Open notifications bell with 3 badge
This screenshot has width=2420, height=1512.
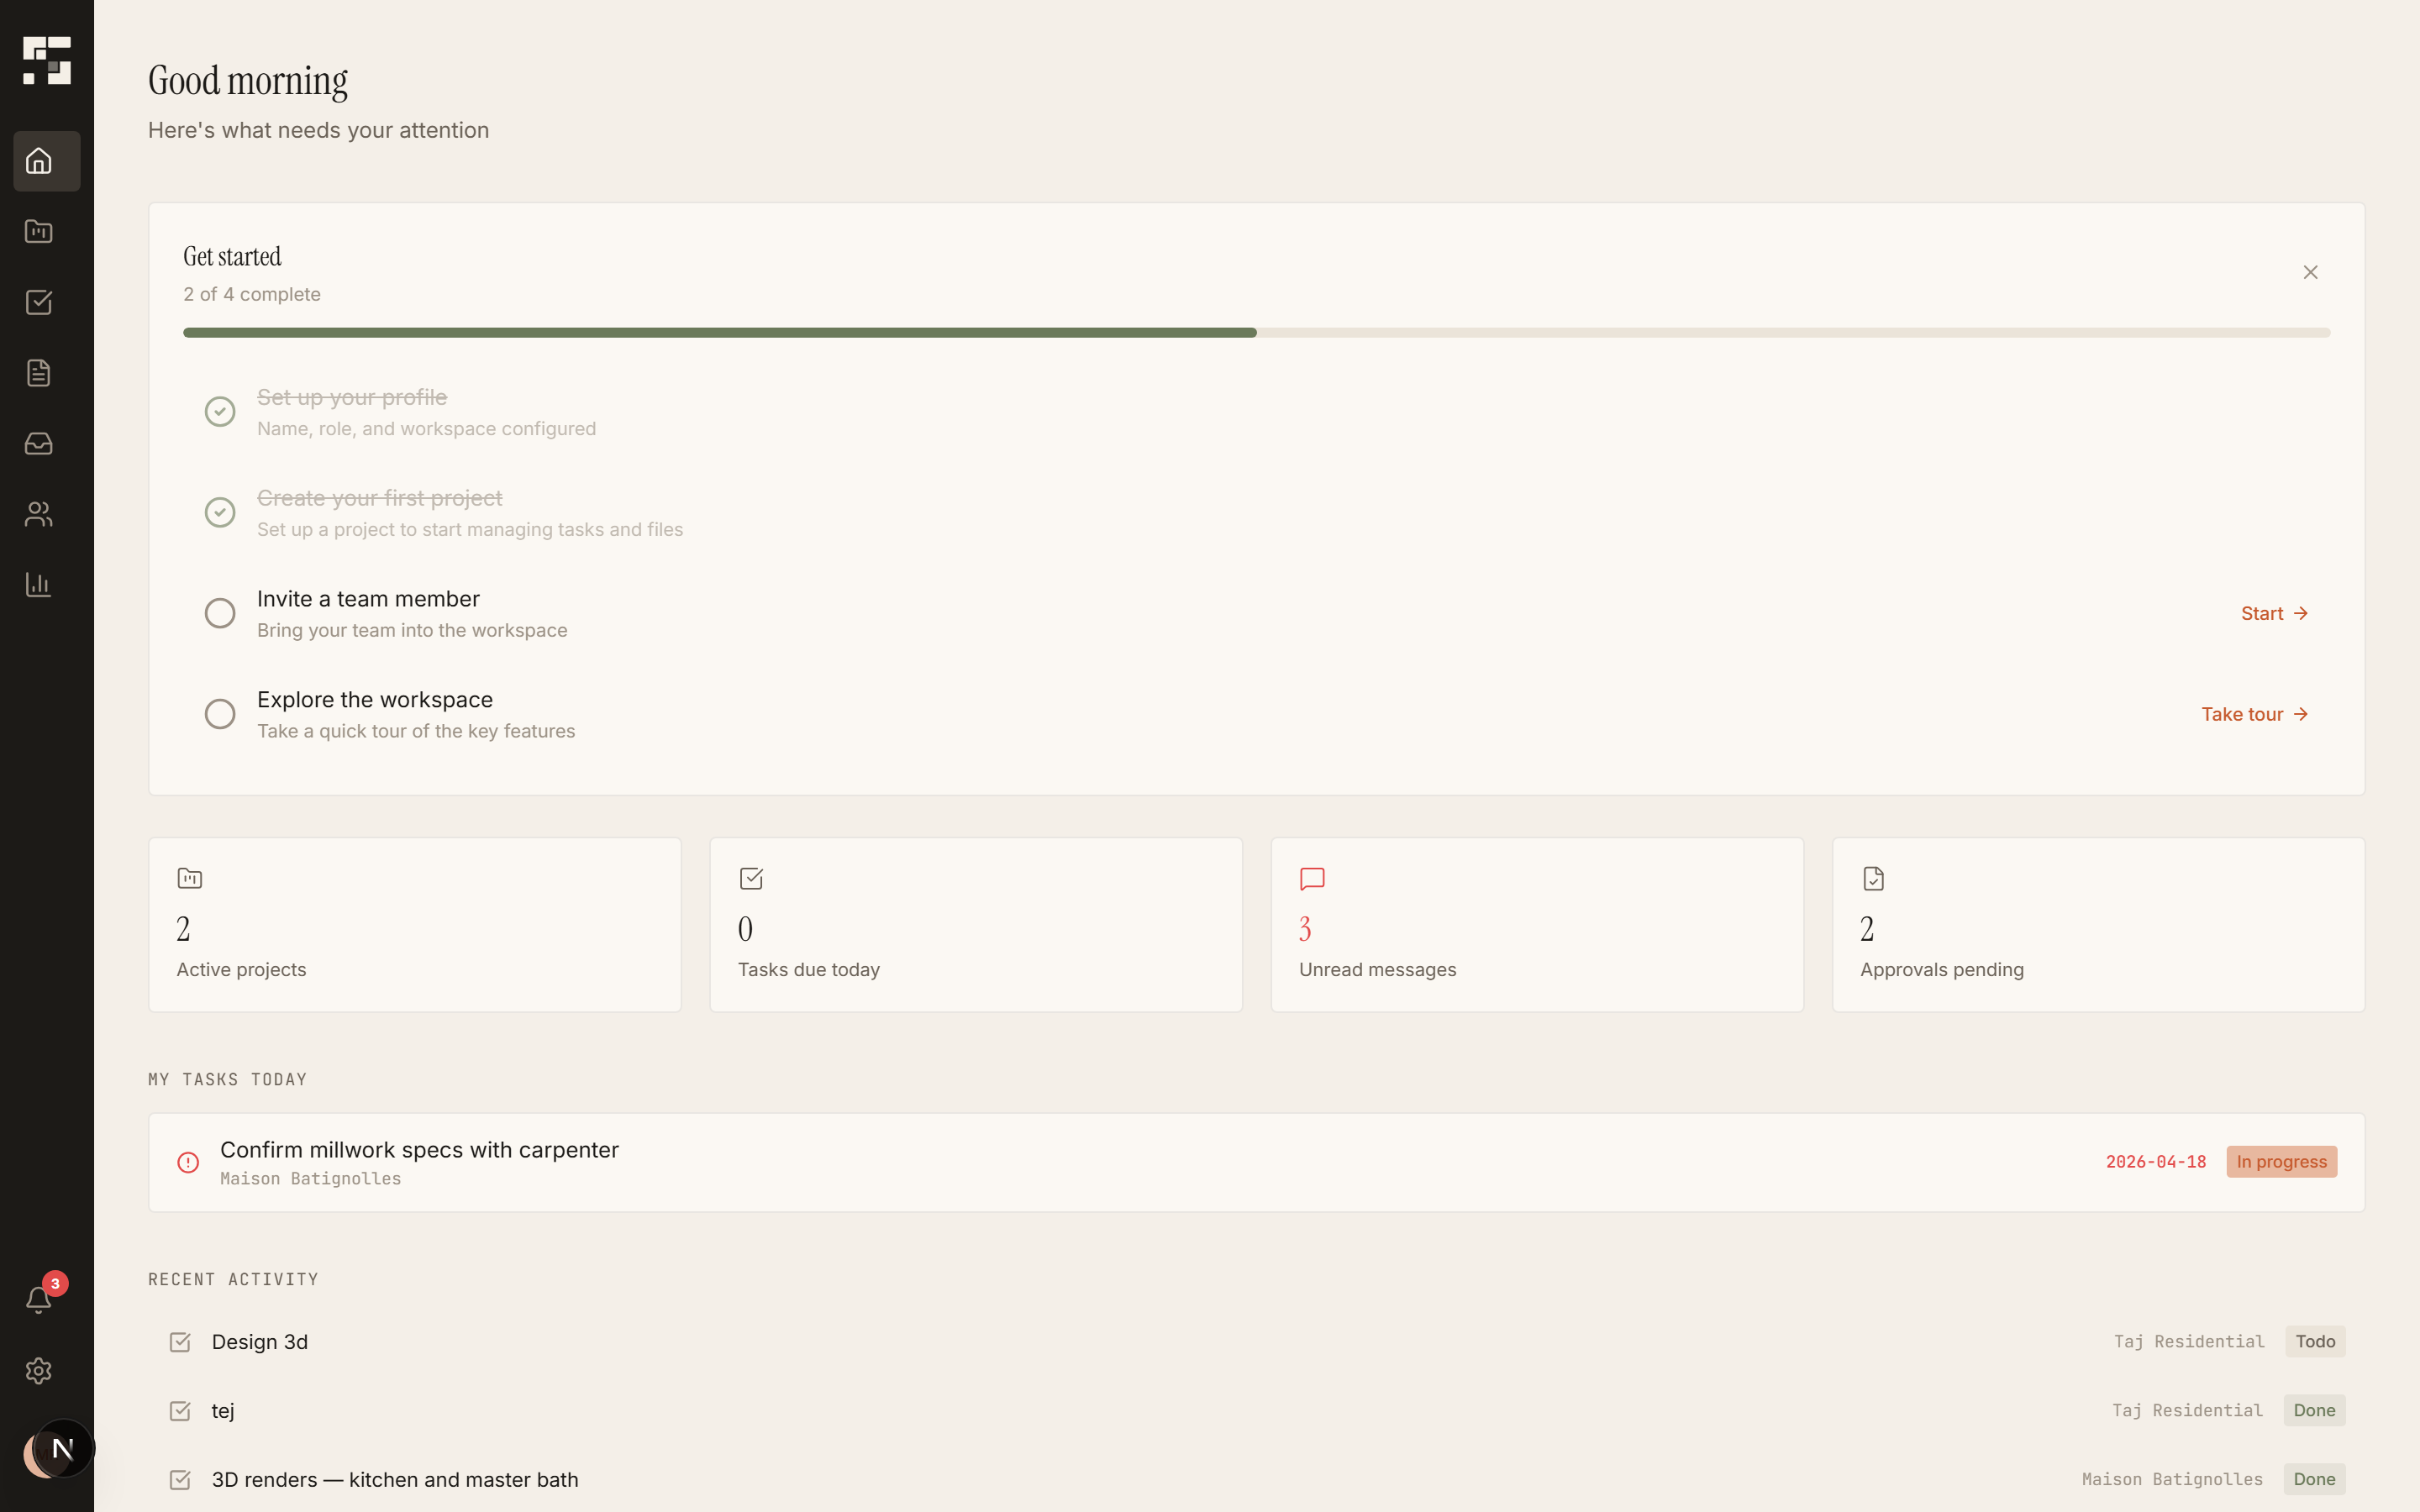[x=39, y=1299]
